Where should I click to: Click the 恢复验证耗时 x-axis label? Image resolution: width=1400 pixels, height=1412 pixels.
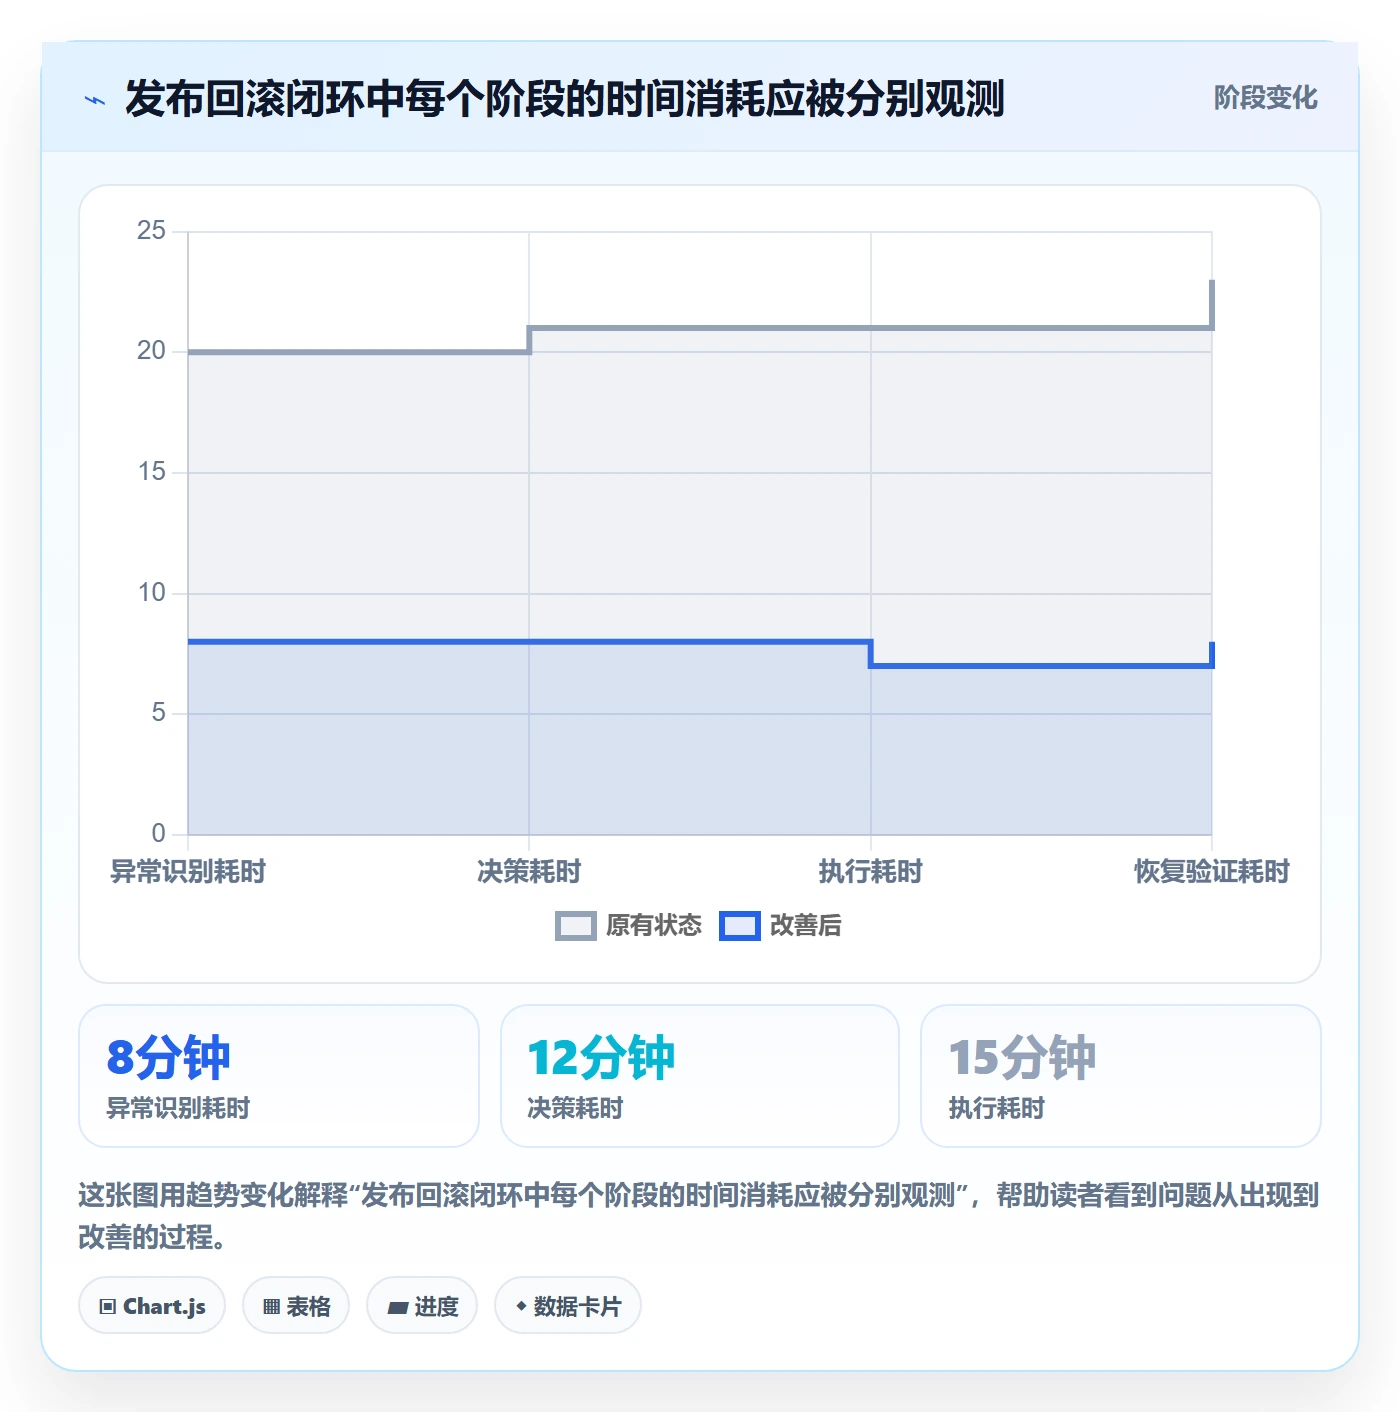(1212, 872)
